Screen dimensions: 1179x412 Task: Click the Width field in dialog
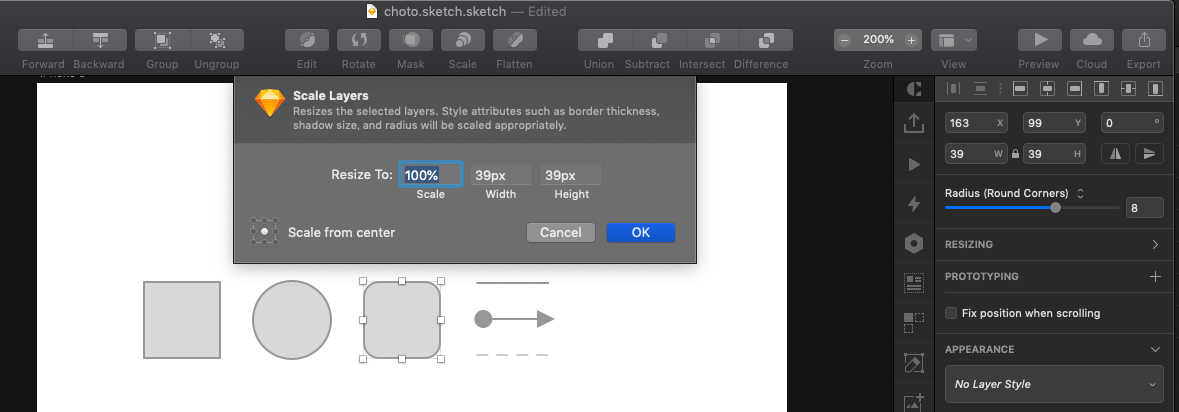[501, 175]
